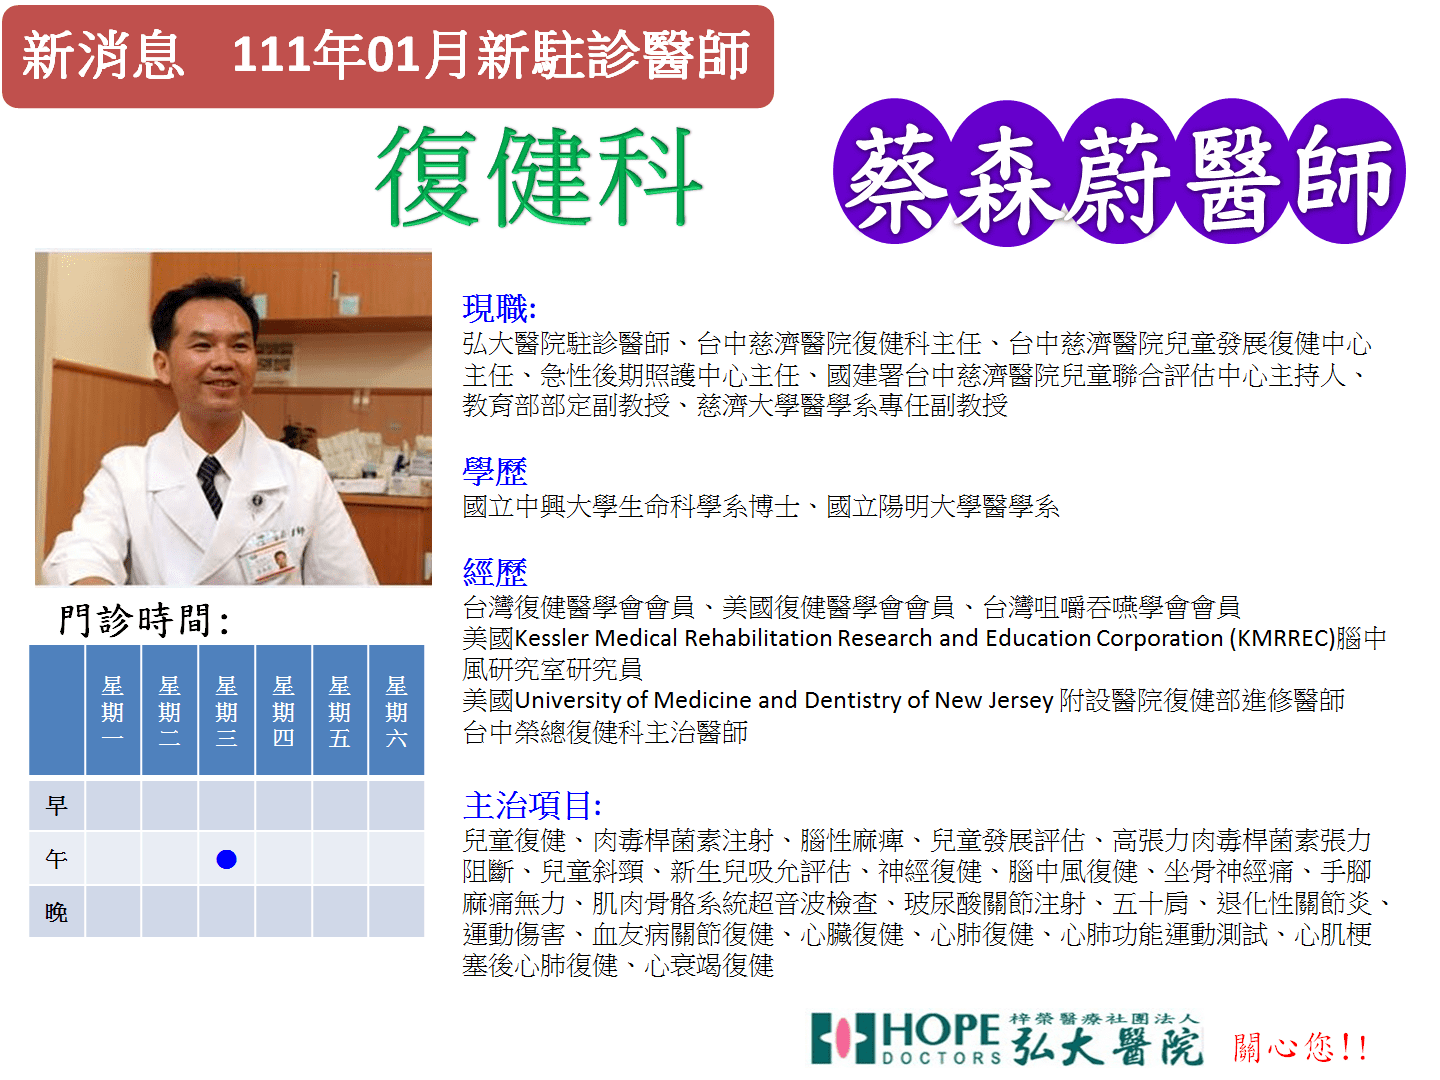
Task: Click the text 國立中興大學生命科學系博士
Action: click(x=631, y=507)
